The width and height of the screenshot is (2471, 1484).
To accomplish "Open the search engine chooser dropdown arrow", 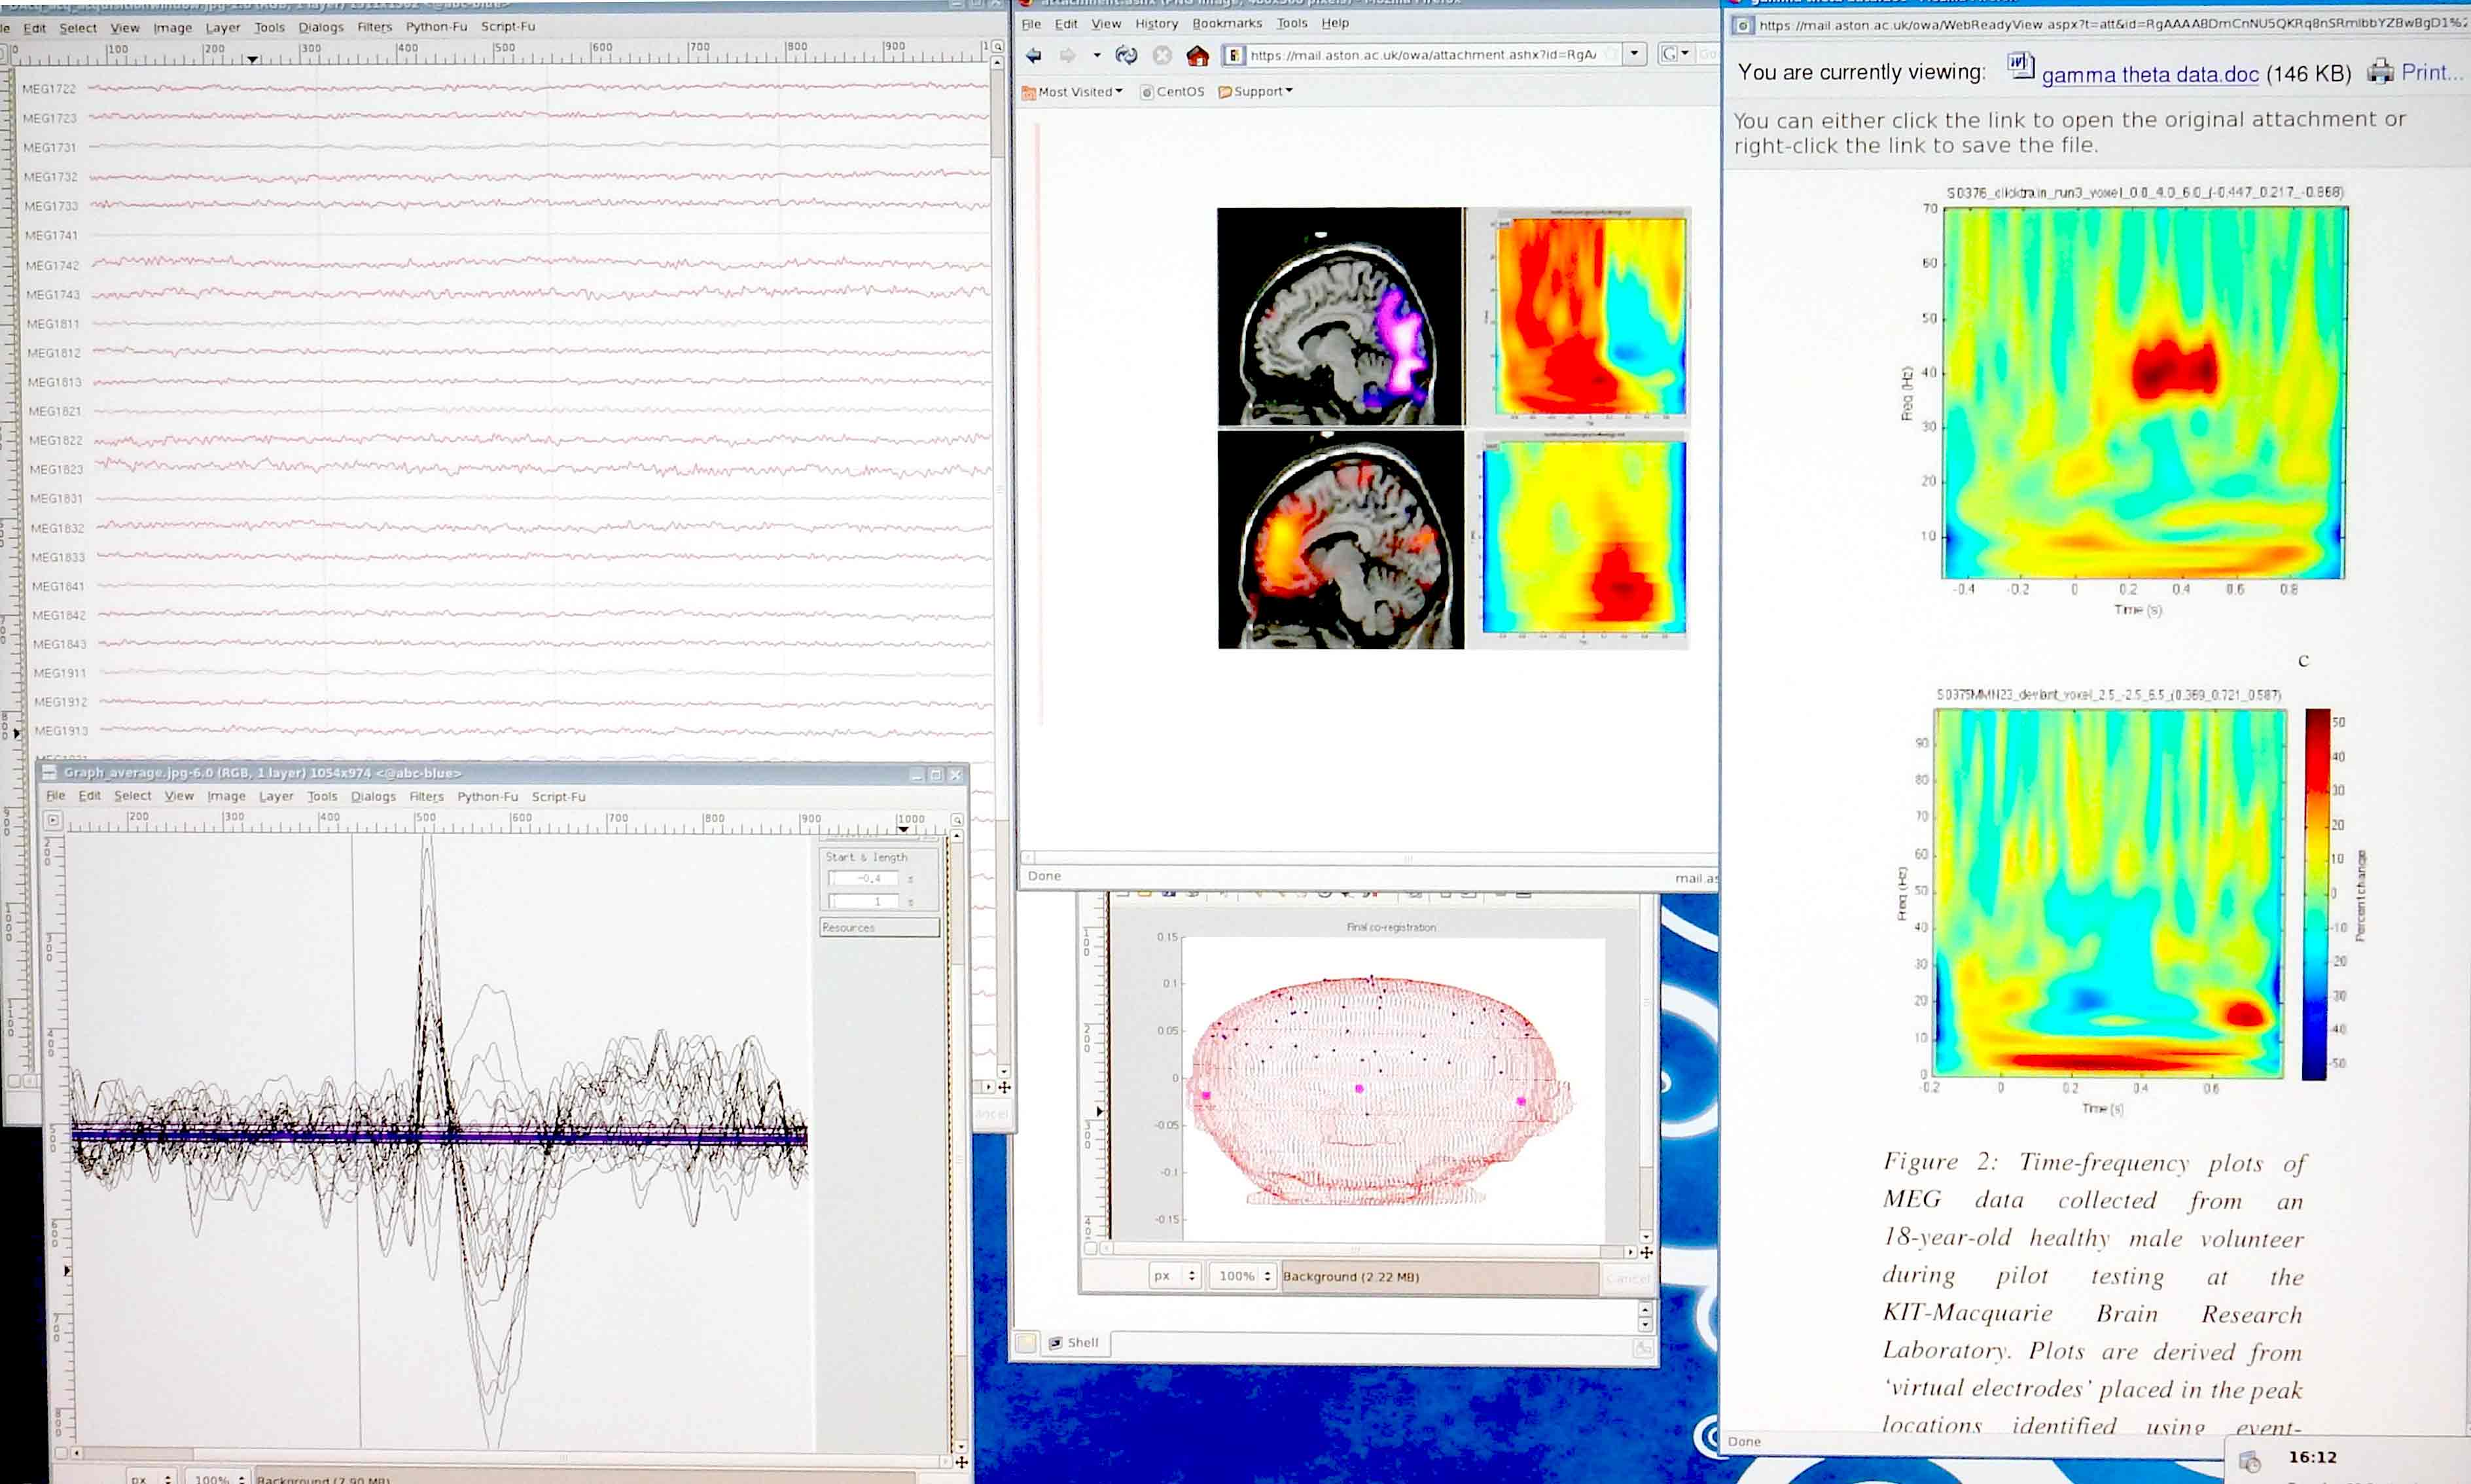I will point(1685,54).
